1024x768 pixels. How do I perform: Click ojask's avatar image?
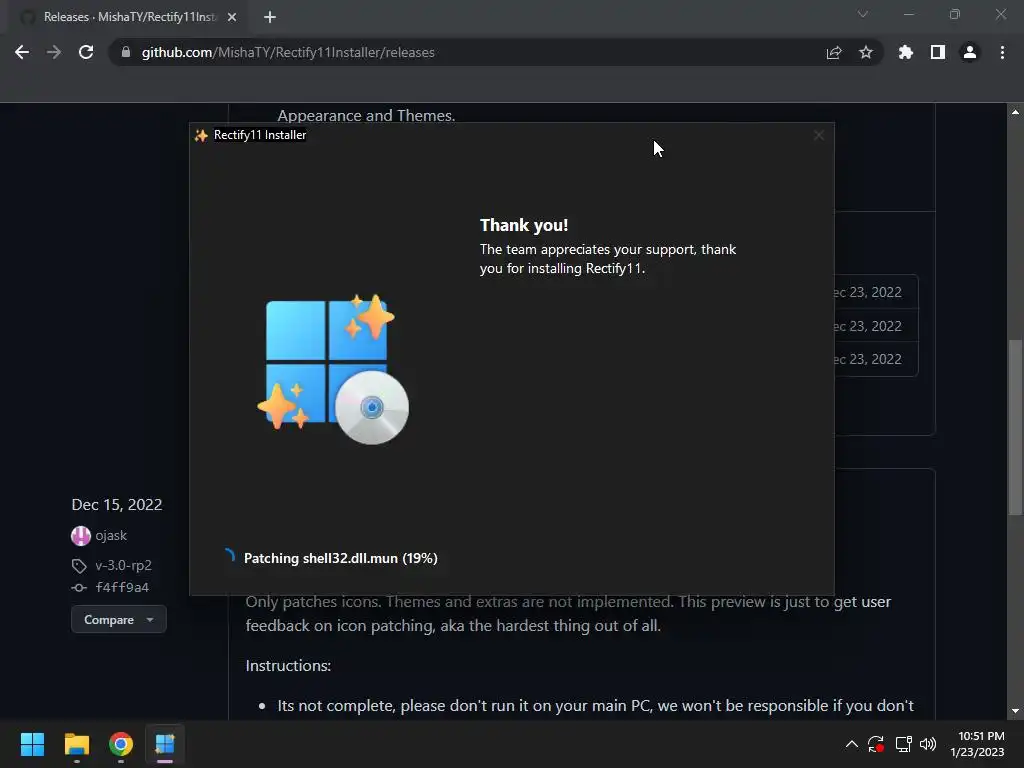[80, 536]
